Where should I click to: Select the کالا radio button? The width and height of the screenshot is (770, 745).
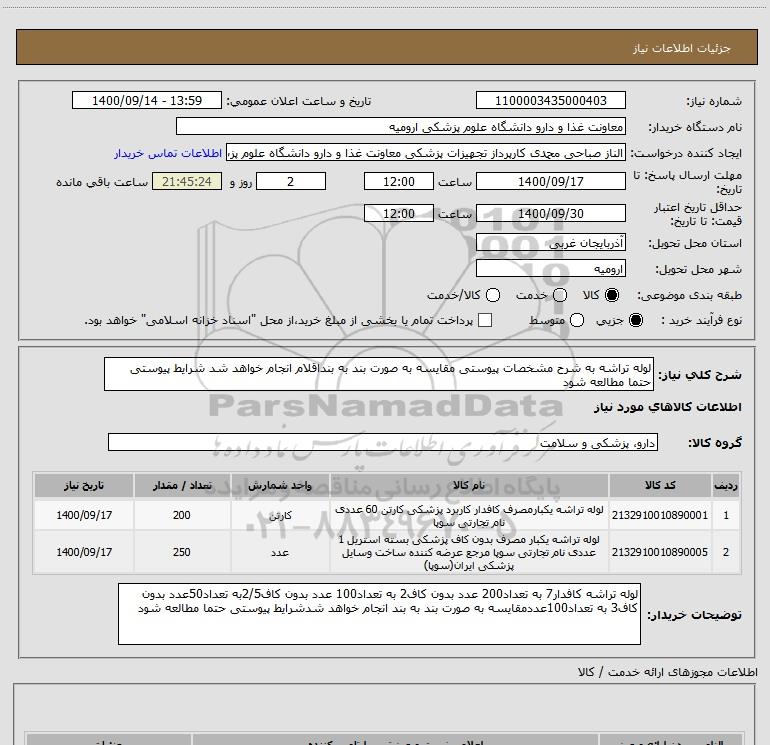tap(612, 295)
